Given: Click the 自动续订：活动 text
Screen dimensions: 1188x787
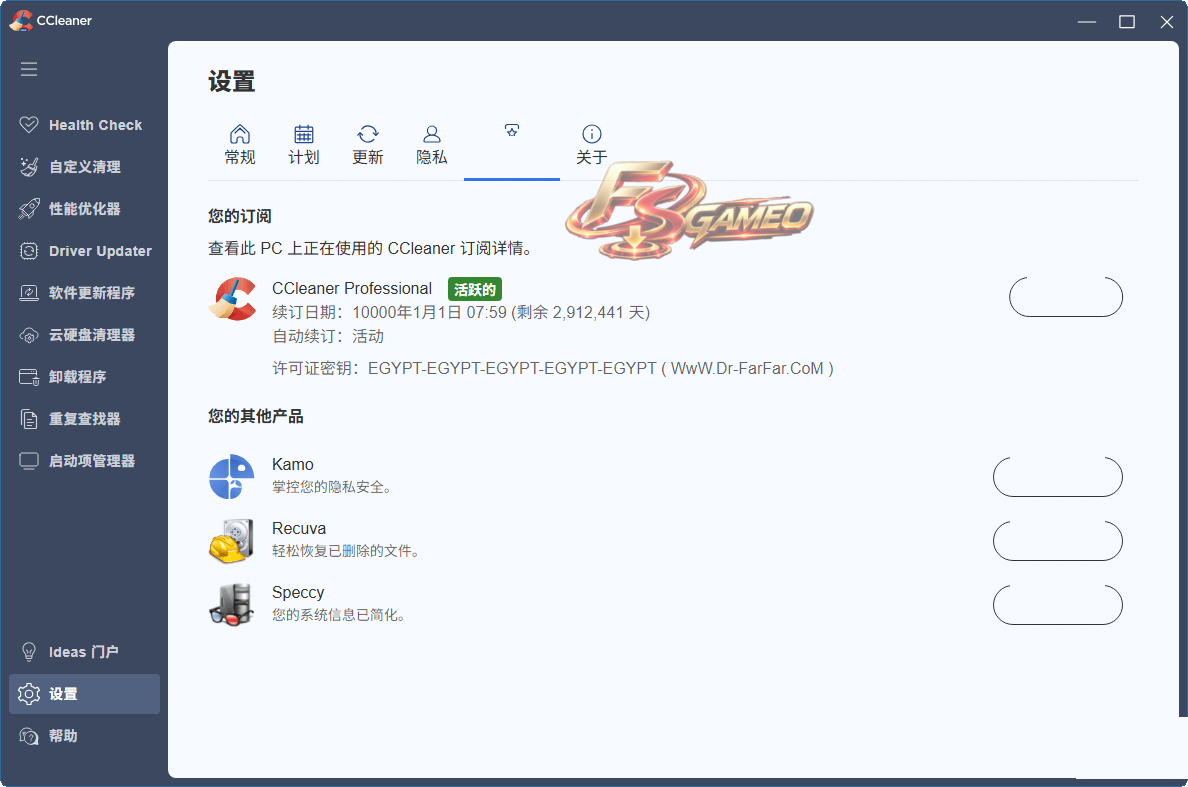Looking at the screenshot, I should [x=328, y=336].
